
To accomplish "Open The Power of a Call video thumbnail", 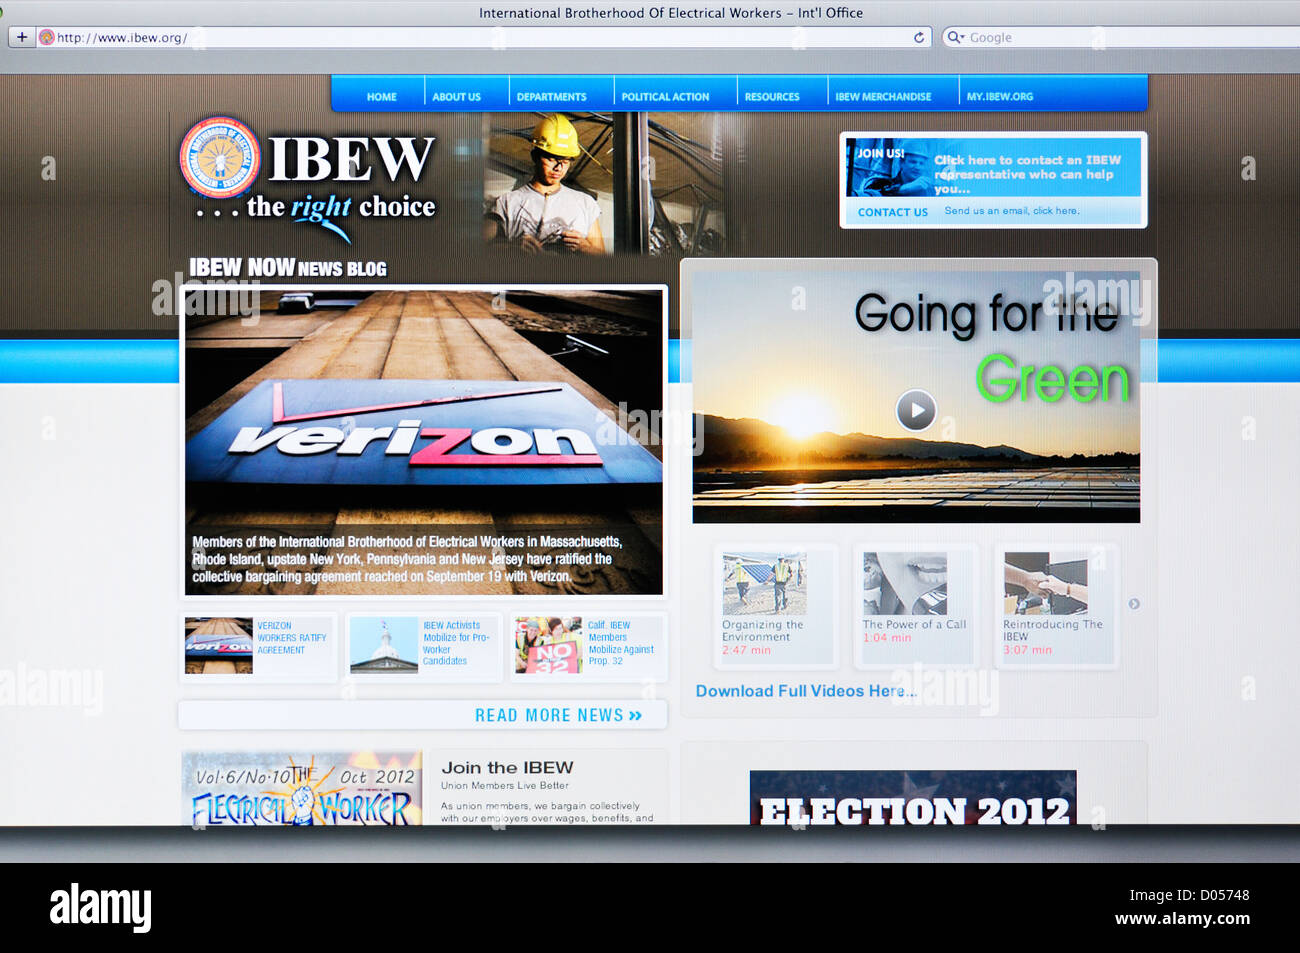I will 905,584.
